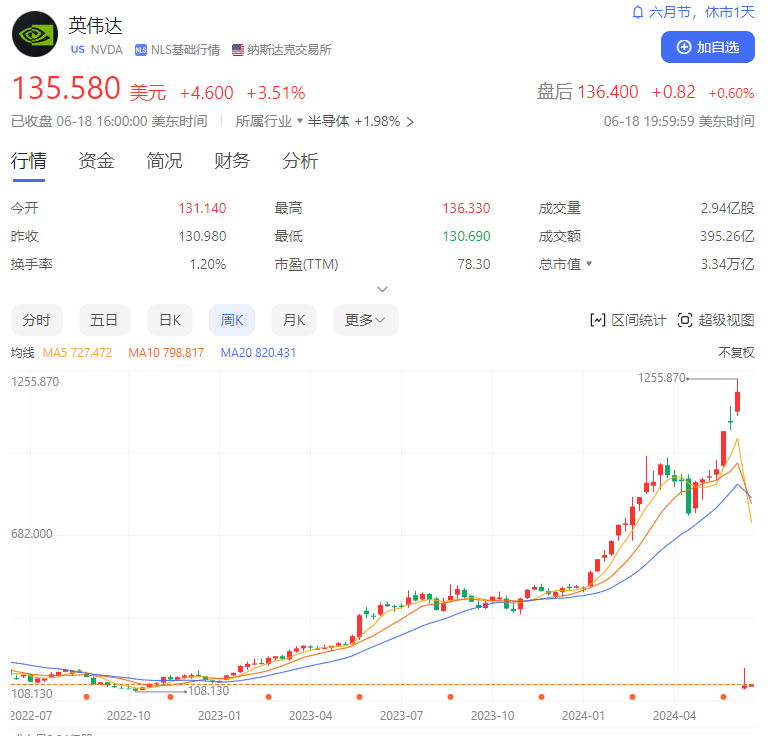Switch chart to 月K

(294, 320)
